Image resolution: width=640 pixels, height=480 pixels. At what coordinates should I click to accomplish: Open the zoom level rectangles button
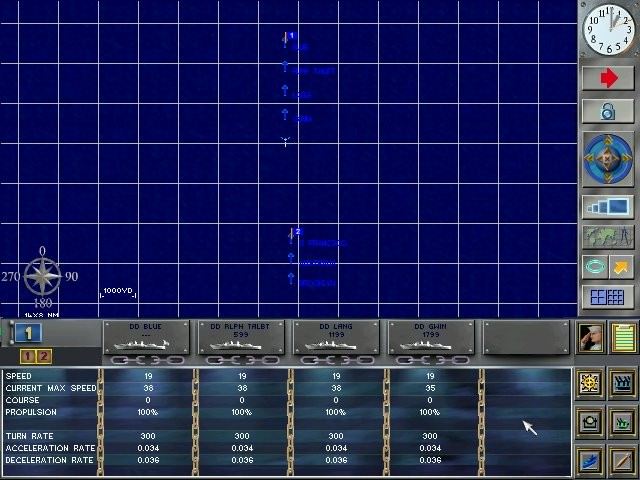tap(608, 209)
